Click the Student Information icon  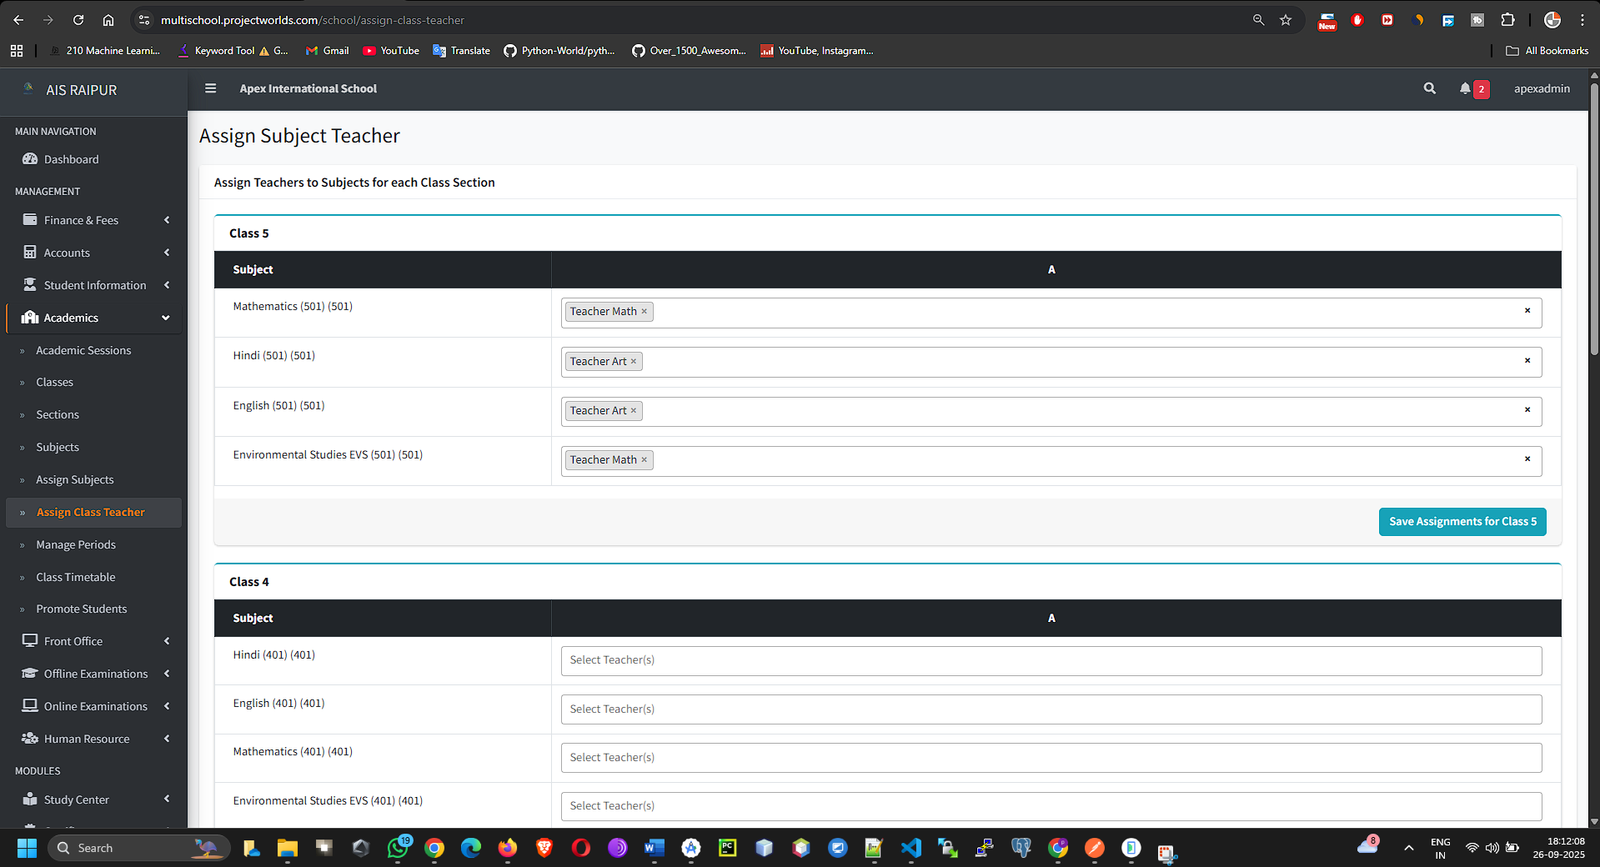[x=30, y=285]
